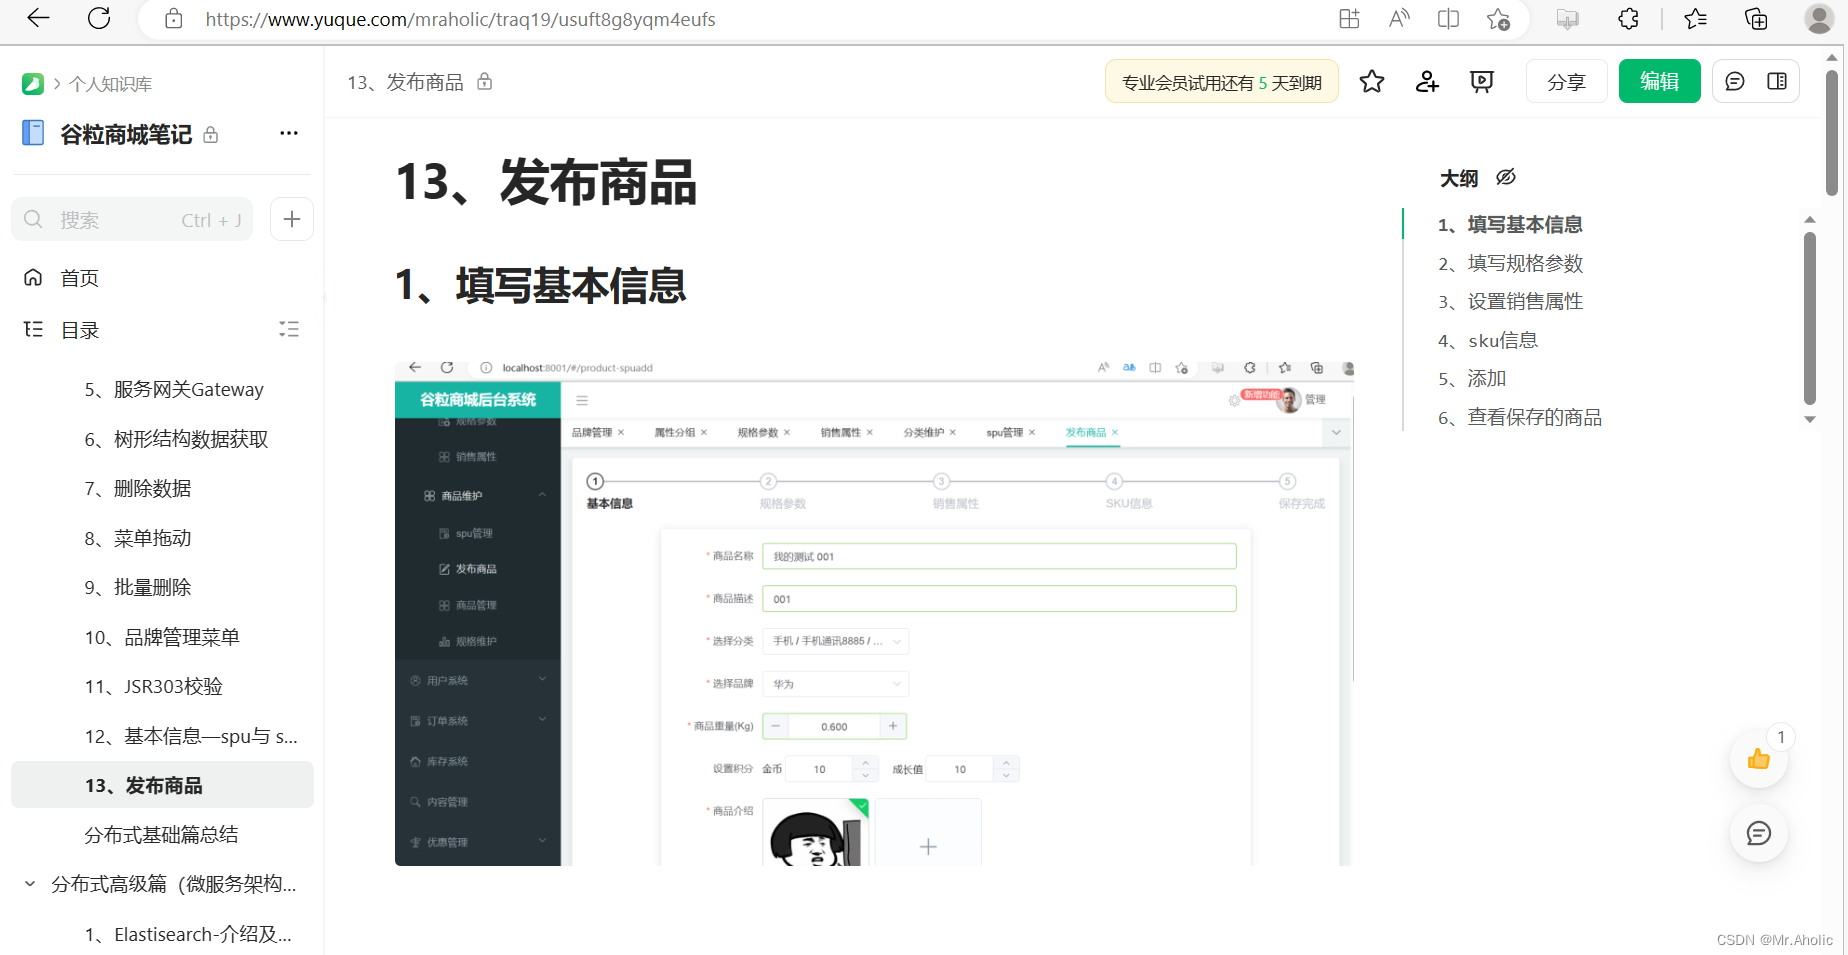The width and height of the screenshot is (1848, 955).
Task: Select 首页 in the left sidebar
Action: pos(79,277)
